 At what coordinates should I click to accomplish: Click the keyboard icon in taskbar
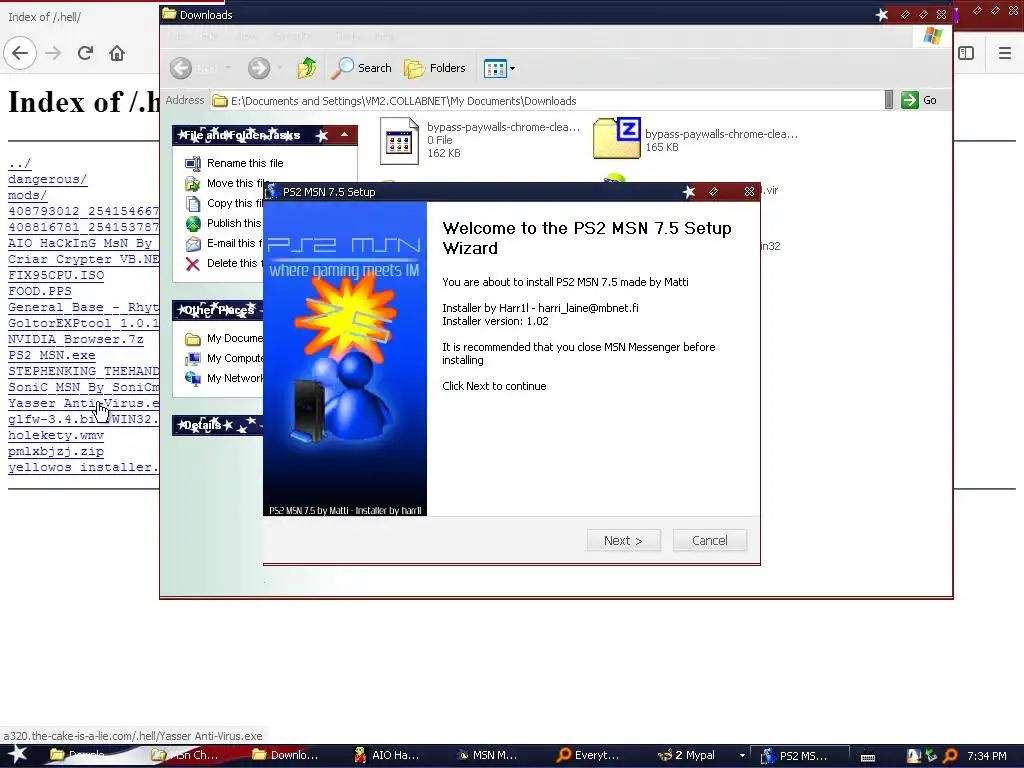pyautogui.click(x=868, y=756)
